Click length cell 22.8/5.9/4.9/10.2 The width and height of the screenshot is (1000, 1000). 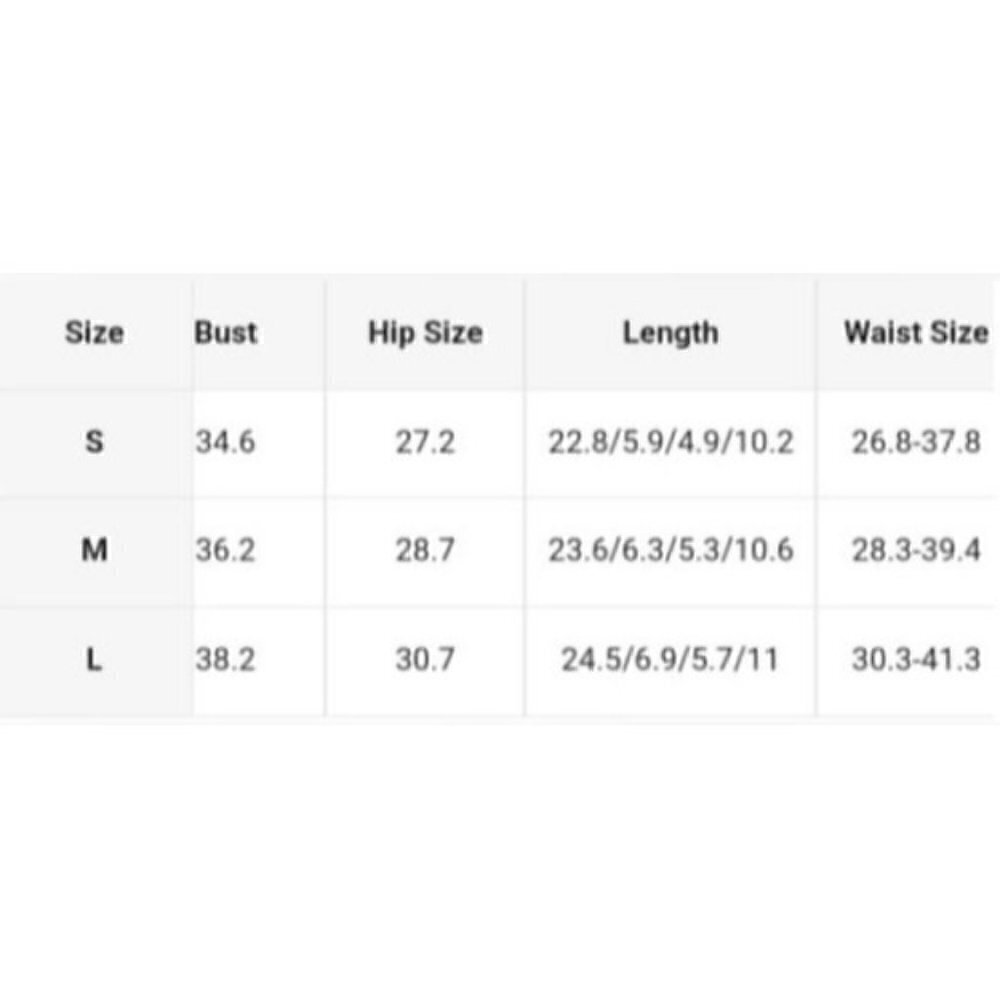point(670,442)
